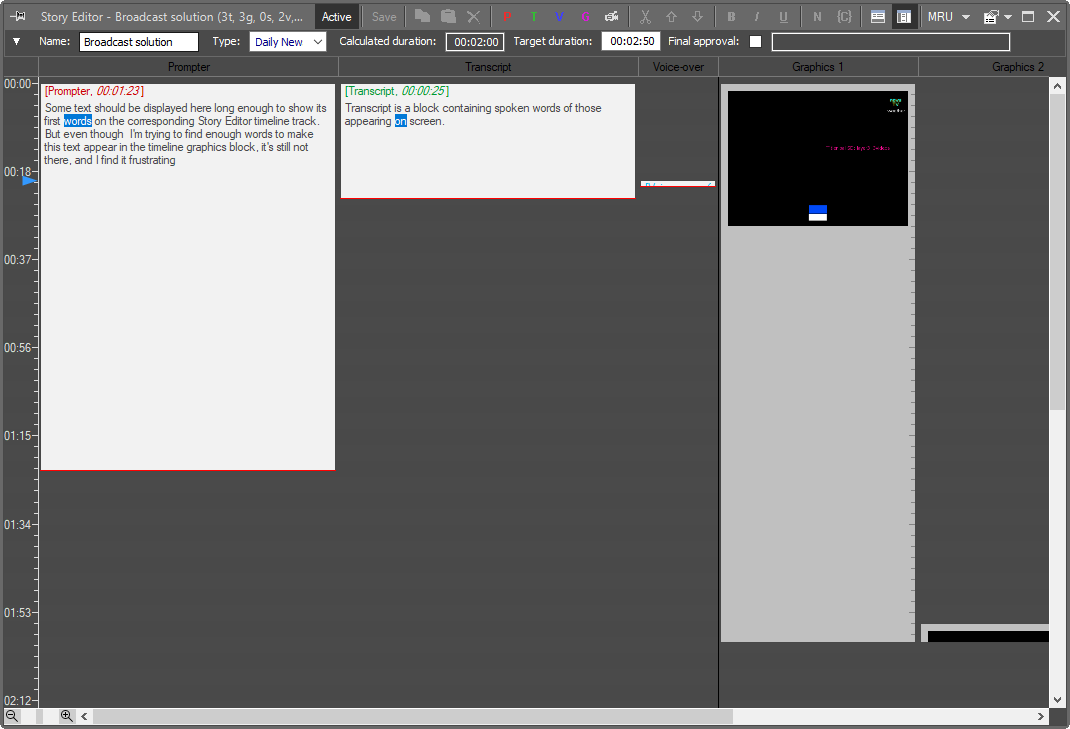Click the zoom out magnifier icon

(x=12, y=716)
